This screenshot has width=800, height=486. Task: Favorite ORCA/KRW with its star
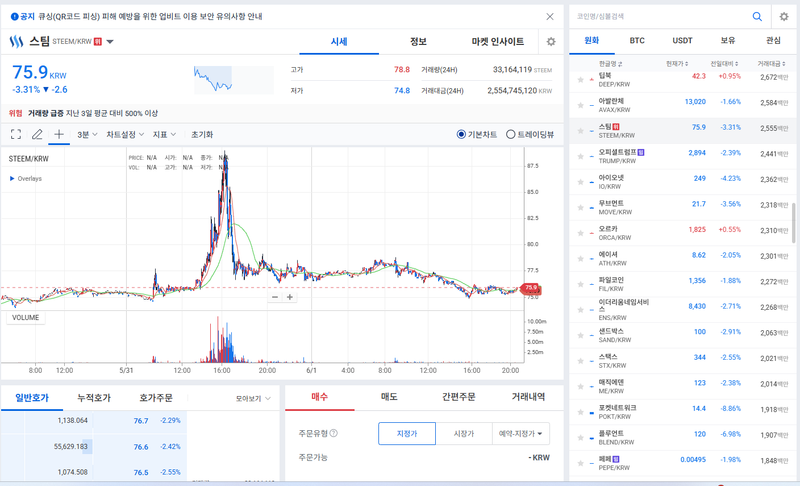580,233
